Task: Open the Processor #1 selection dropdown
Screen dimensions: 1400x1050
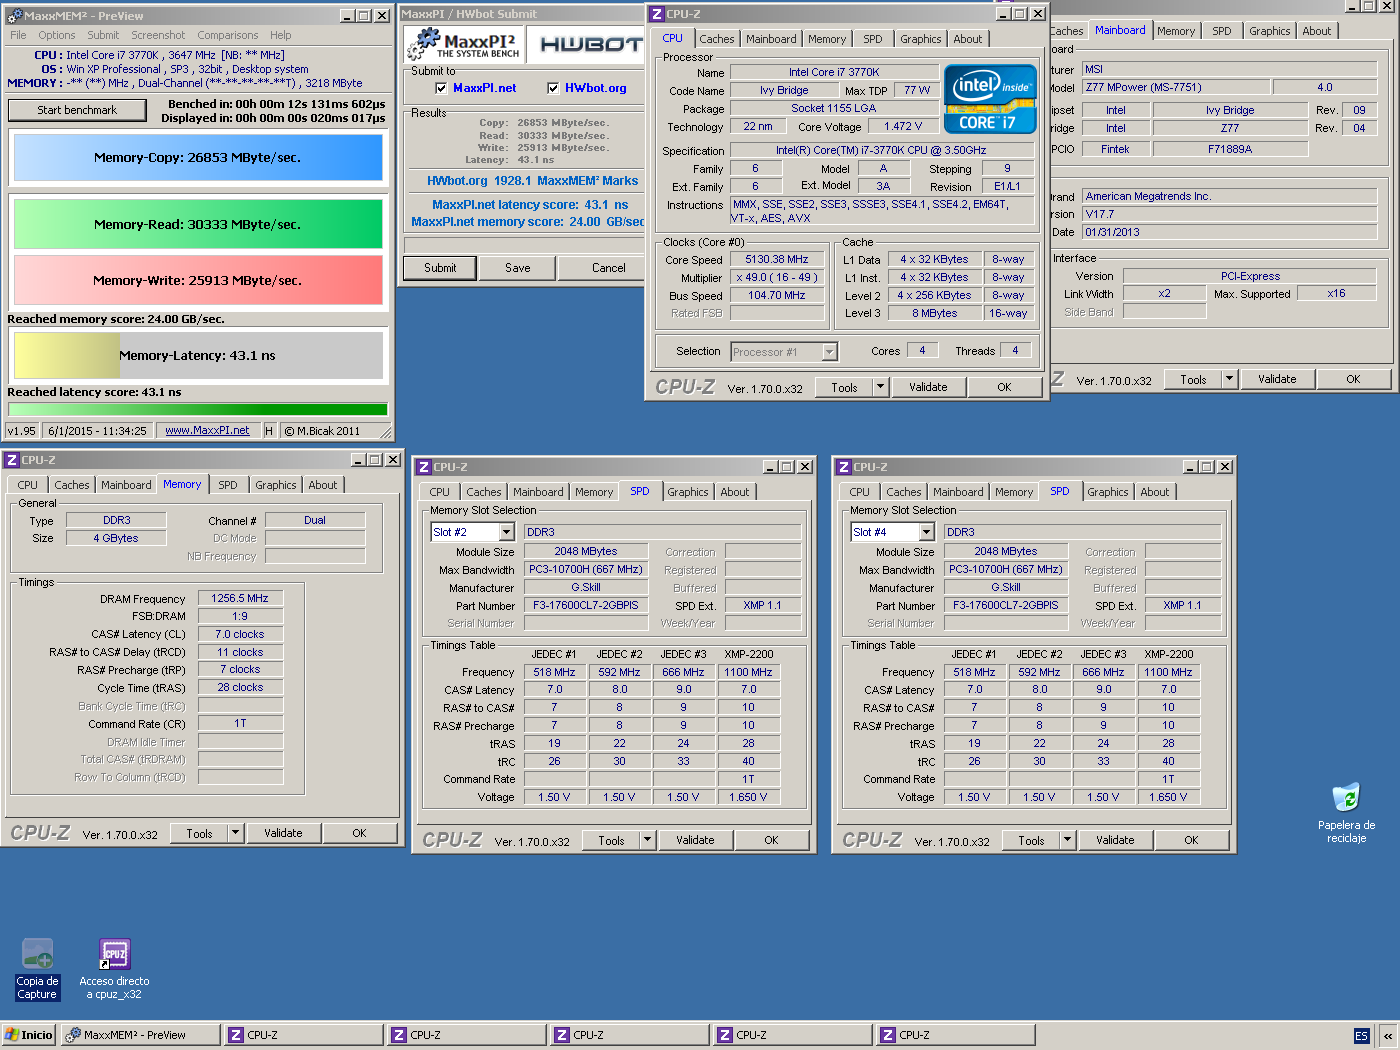Action: point(829,352)
